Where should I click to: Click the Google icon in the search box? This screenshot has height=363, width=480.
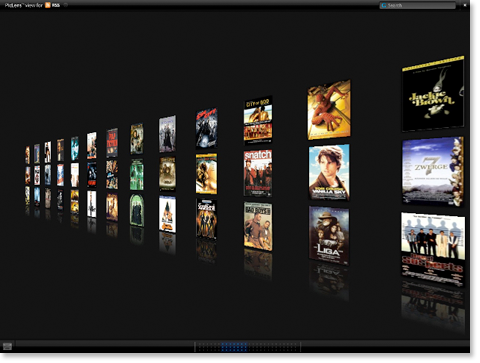(x=384, y=5)
